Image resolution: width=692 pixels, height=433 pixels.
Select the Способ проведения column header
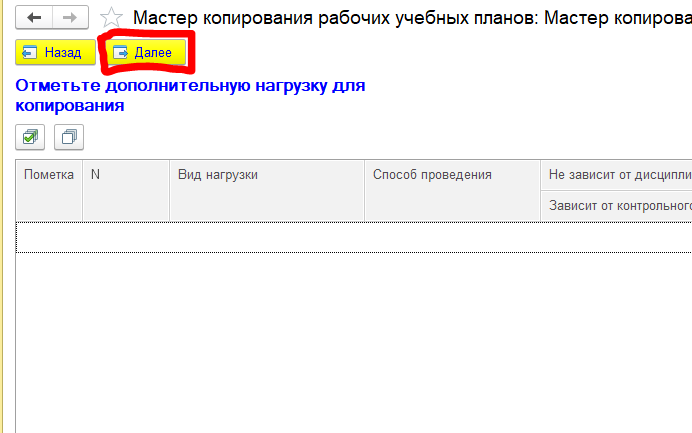click(x=452, y=191)
